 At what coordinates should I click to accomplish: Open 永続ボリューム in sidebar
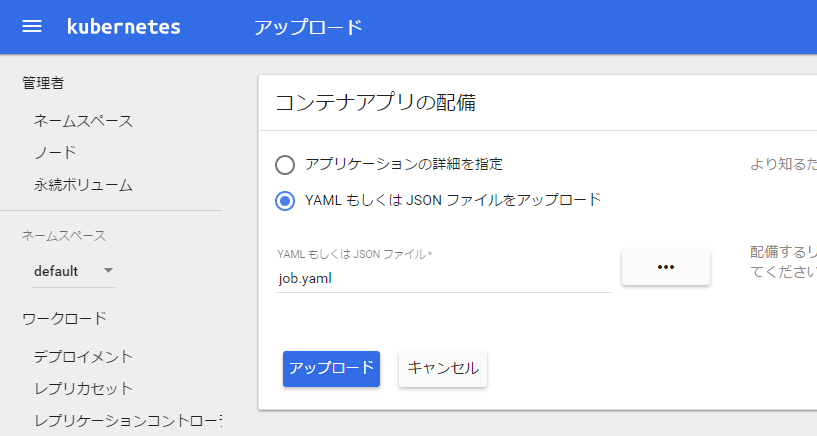pyautogui.click(x=83, y=185)
